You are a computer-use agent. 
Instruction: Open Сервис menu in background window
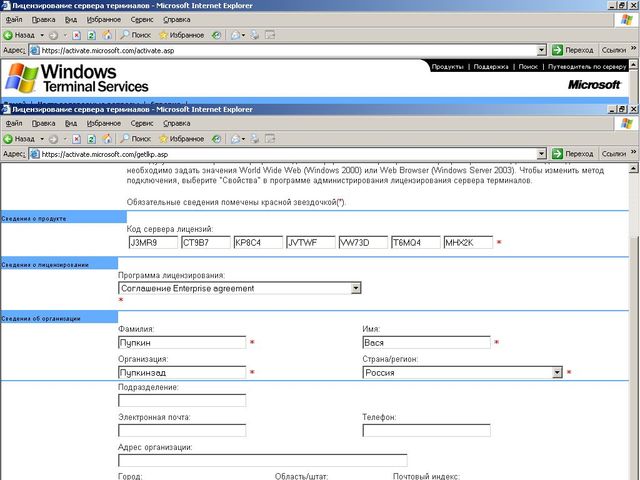142,20
